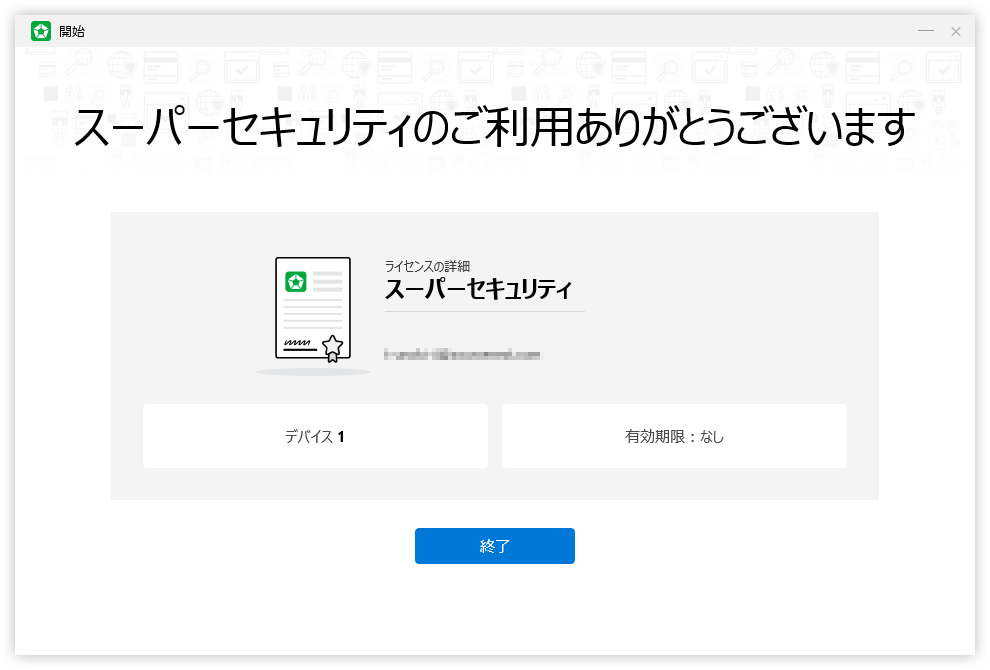Click the signature scribble on the certificate
Viewport: 990px width, 670px height.
pyautogui.click(x=297, y=343)
